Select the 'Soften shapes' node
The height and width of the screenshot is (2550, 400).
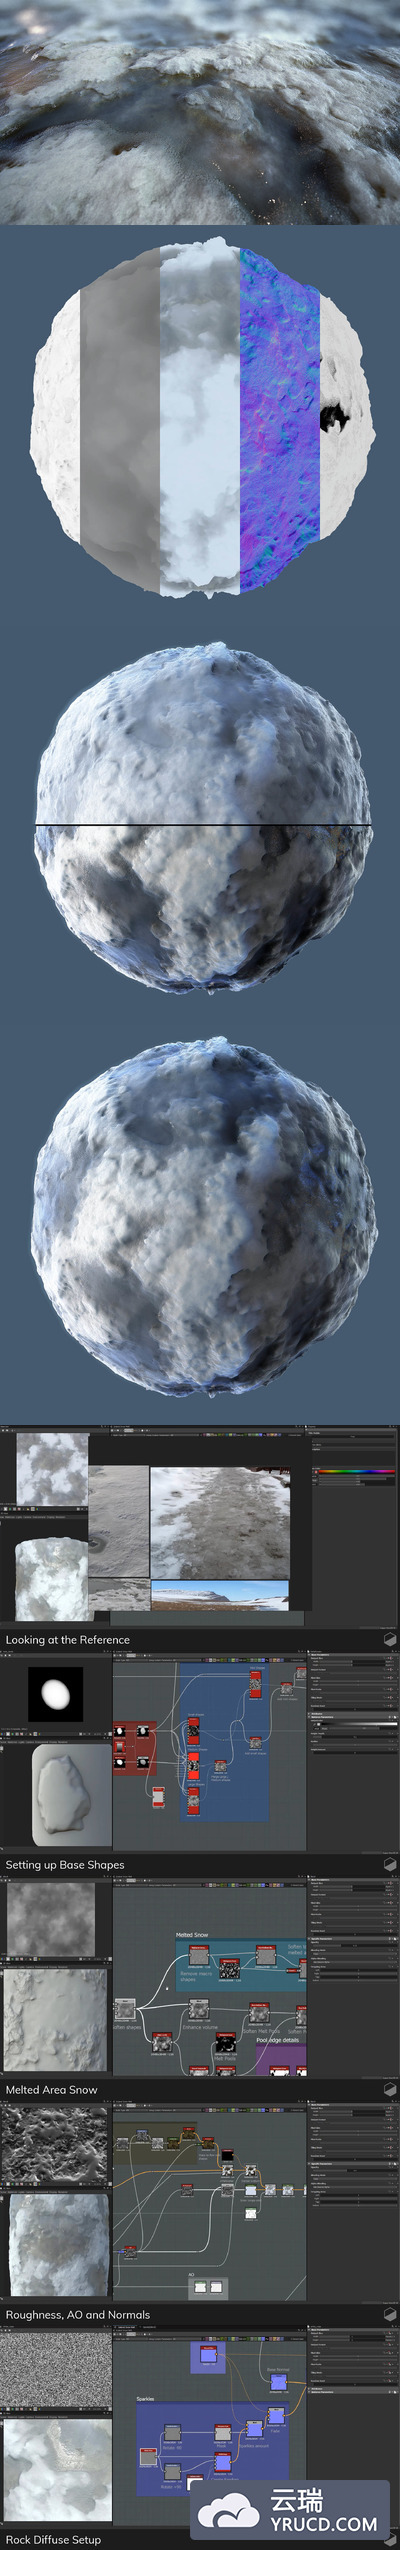pyautogui.click(x=125, y=2011)
